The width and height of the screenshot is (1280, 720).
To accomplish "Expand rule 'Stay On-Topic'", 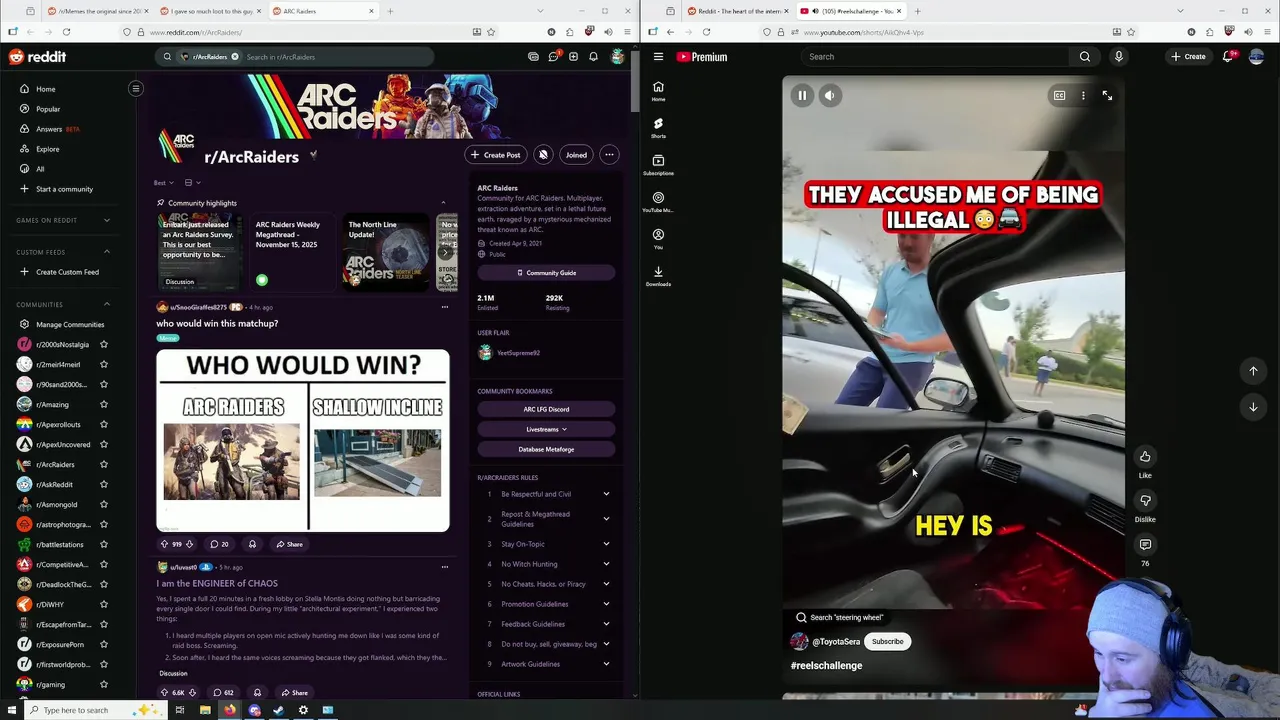I will (606, 544).
